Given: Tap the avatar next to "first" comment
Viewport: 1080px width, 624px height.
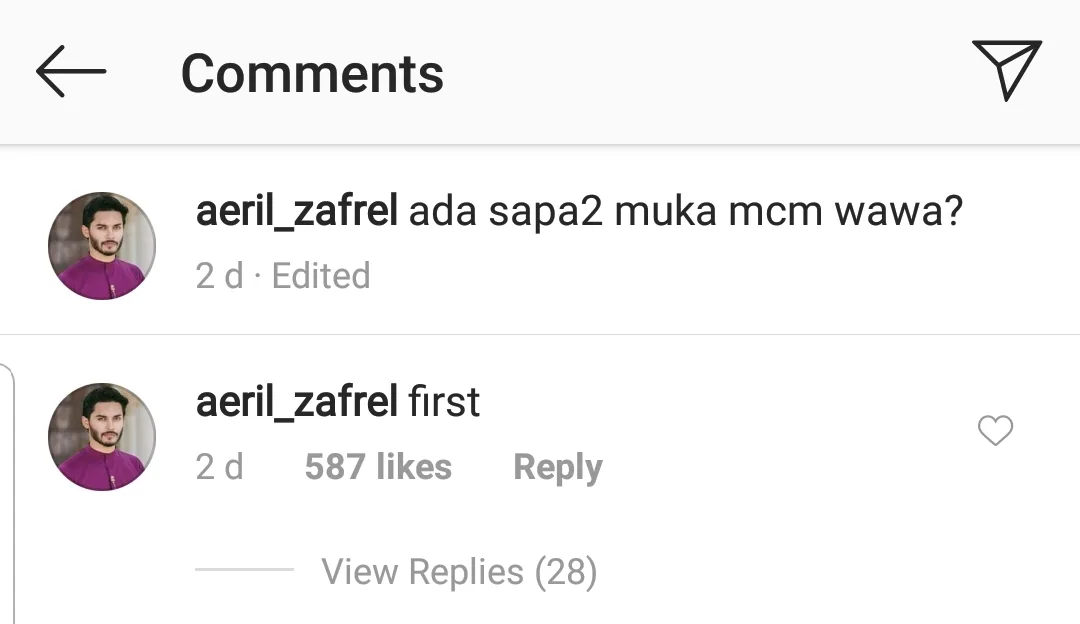Looking at the screenshot, I should click(102, 437).
